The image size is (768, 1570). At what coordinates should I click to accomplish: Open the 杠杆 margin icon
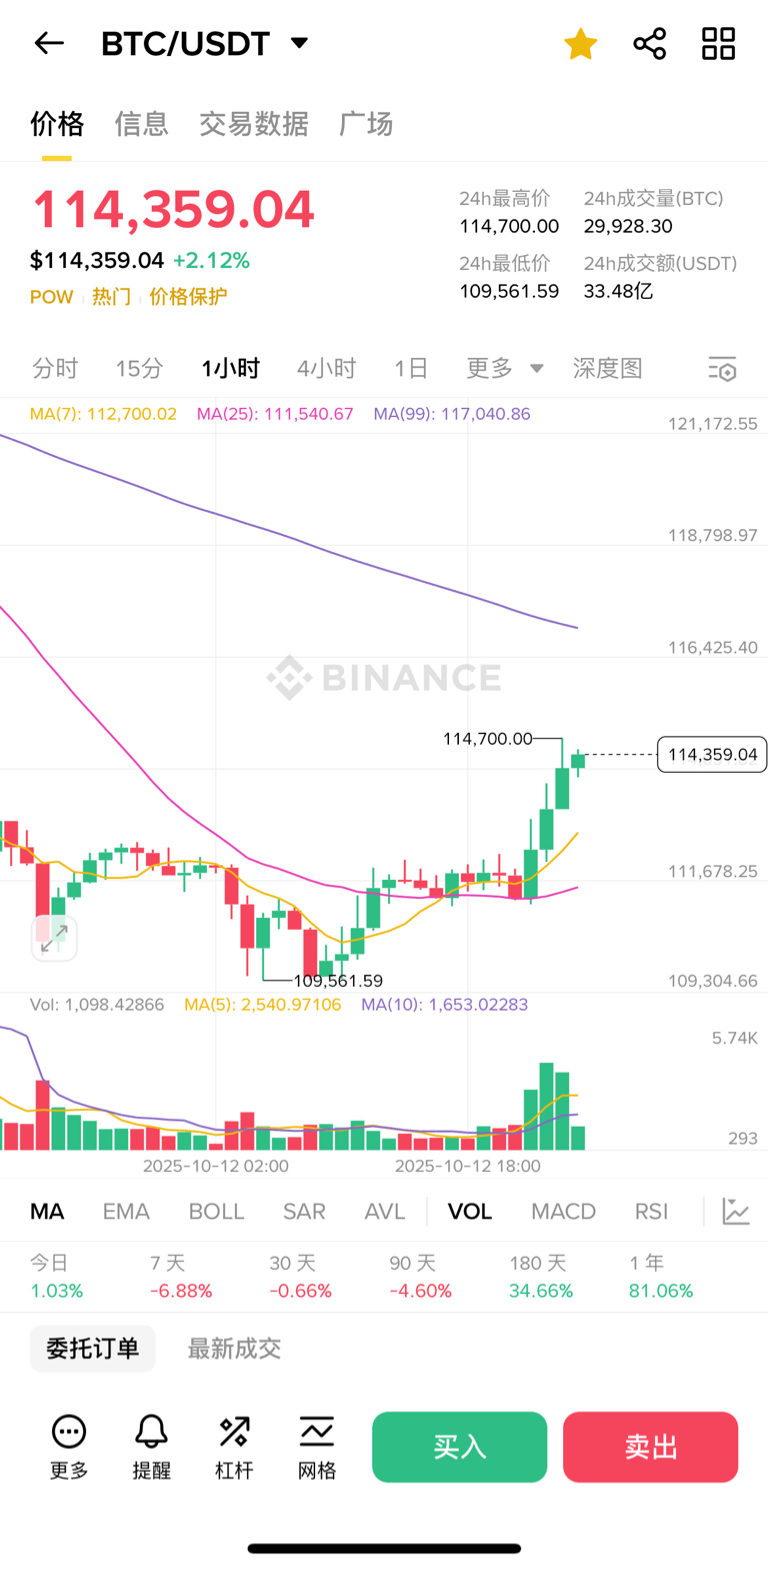click(234, 1445)
